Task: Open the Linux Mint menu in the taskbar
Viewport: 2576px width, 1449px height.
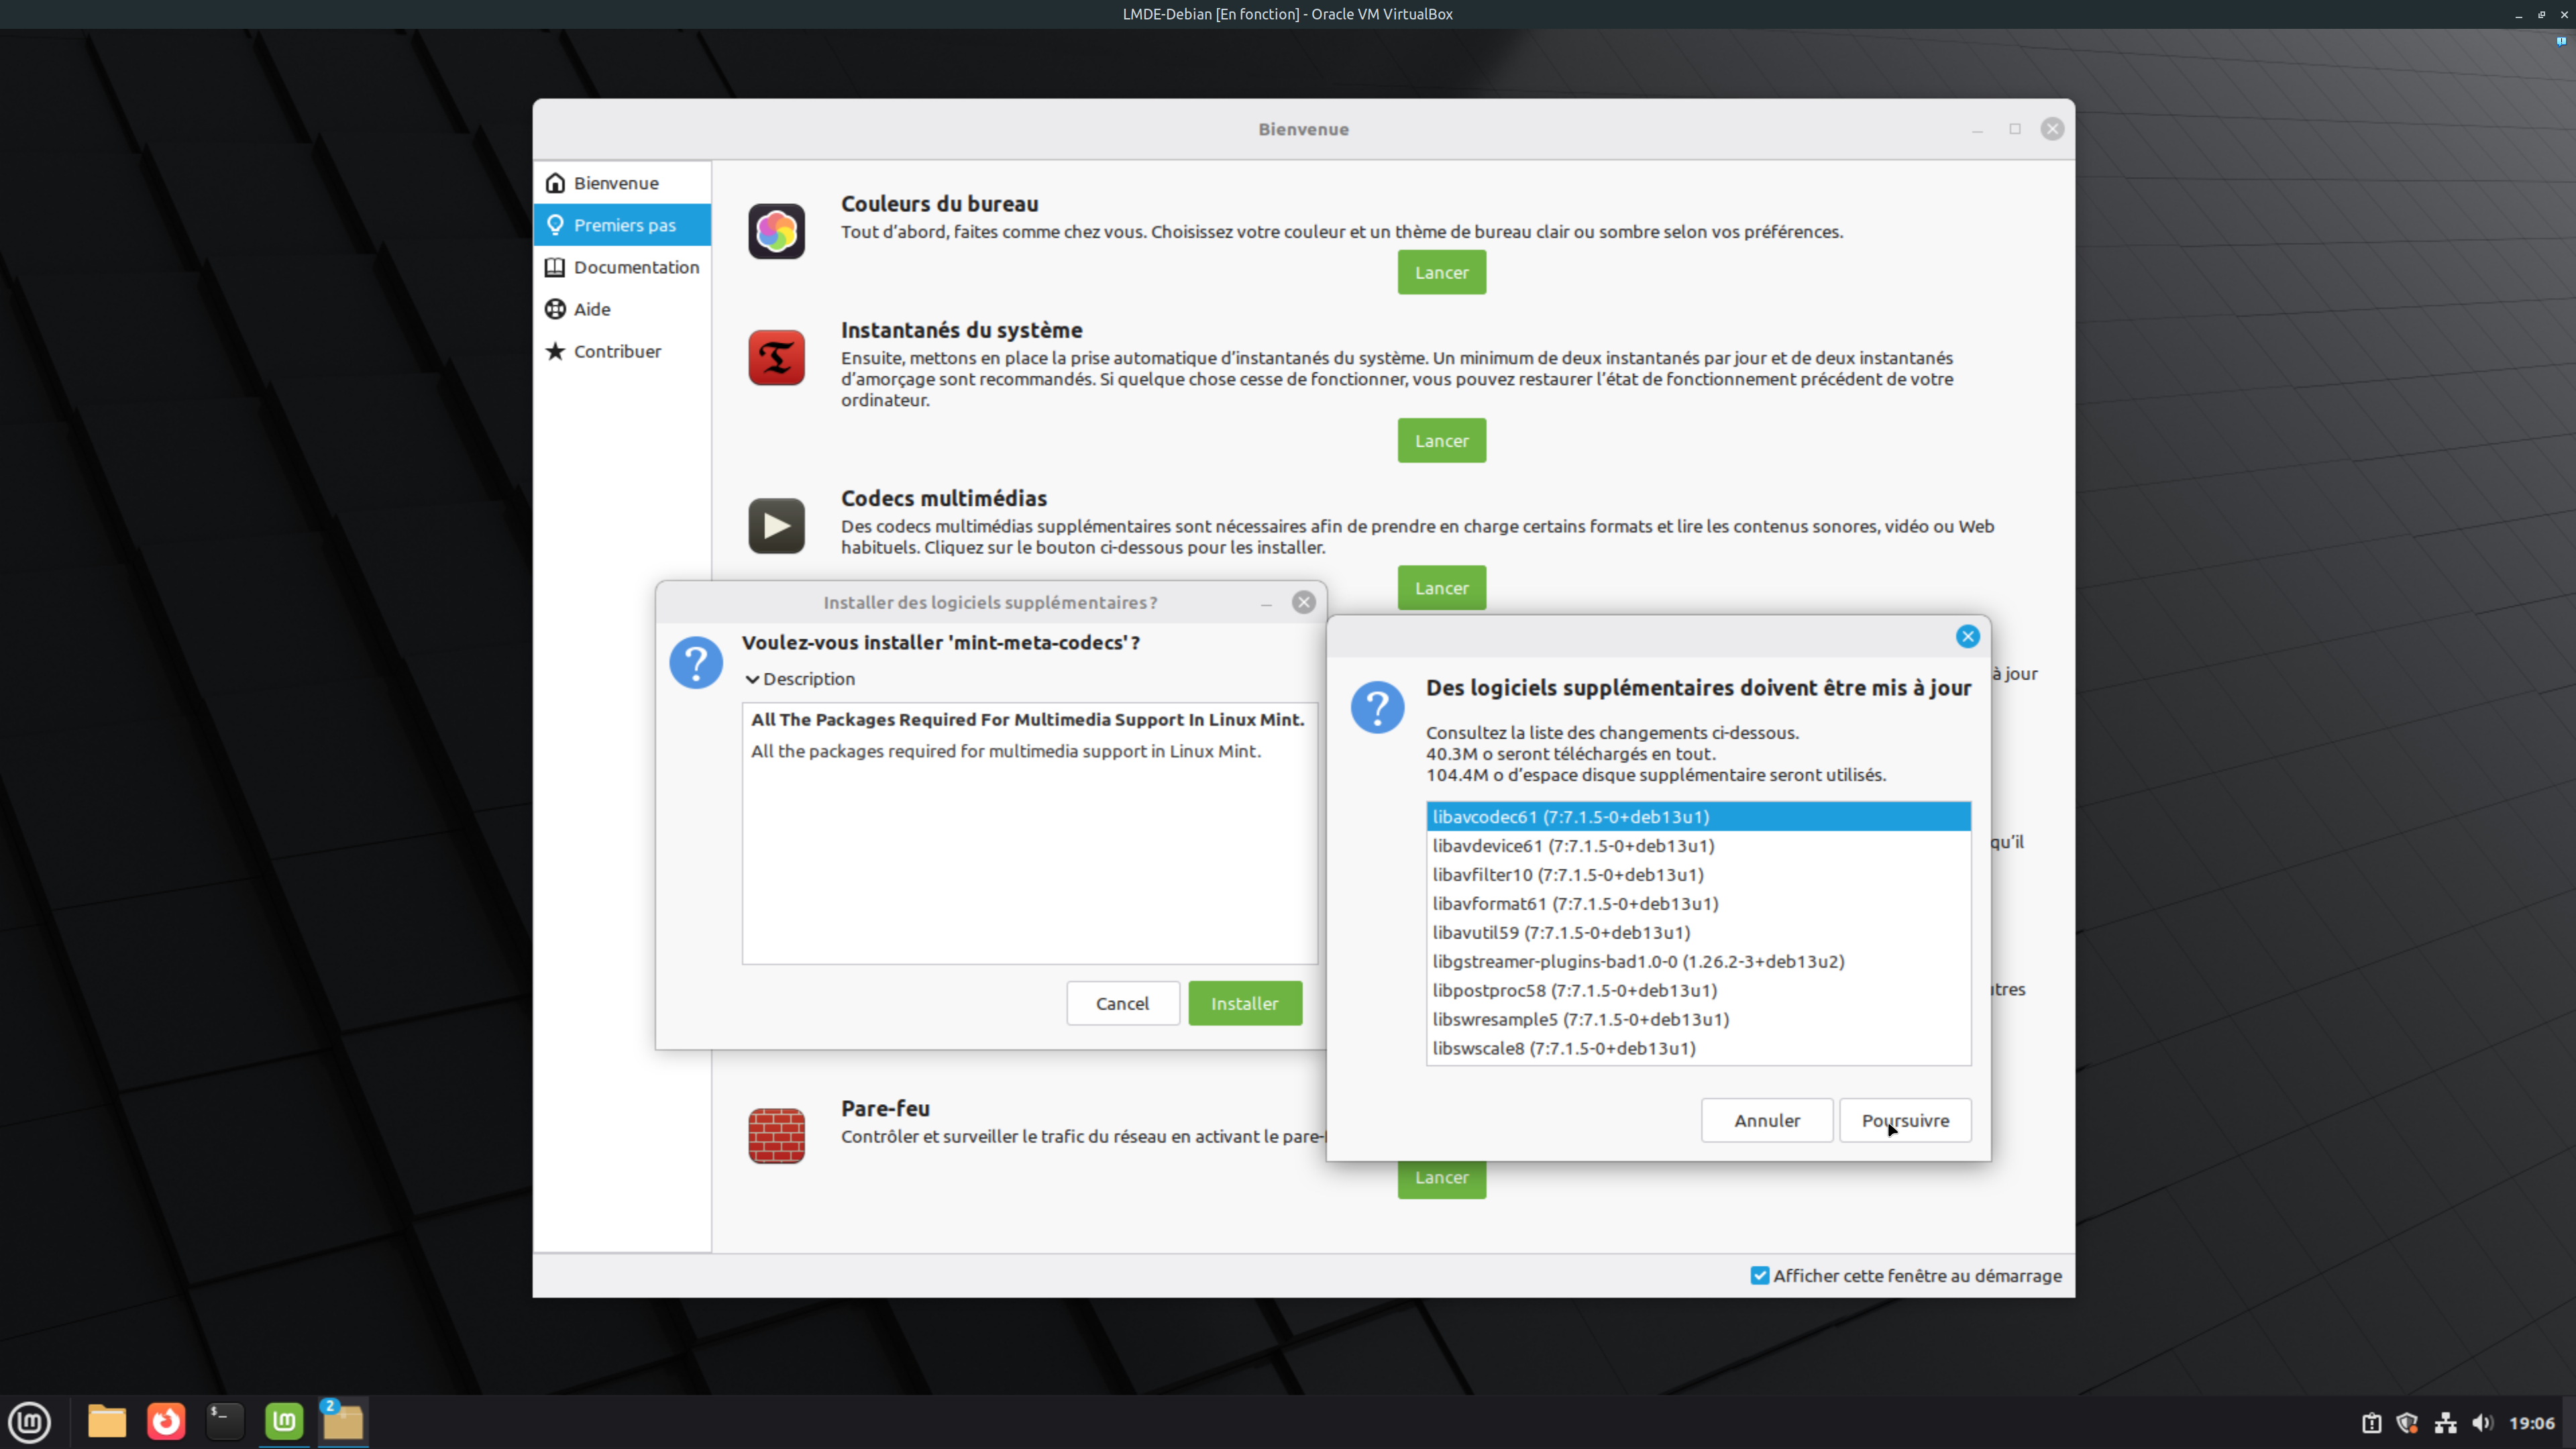Action: pyautogui.click(x=30, y=1421)
